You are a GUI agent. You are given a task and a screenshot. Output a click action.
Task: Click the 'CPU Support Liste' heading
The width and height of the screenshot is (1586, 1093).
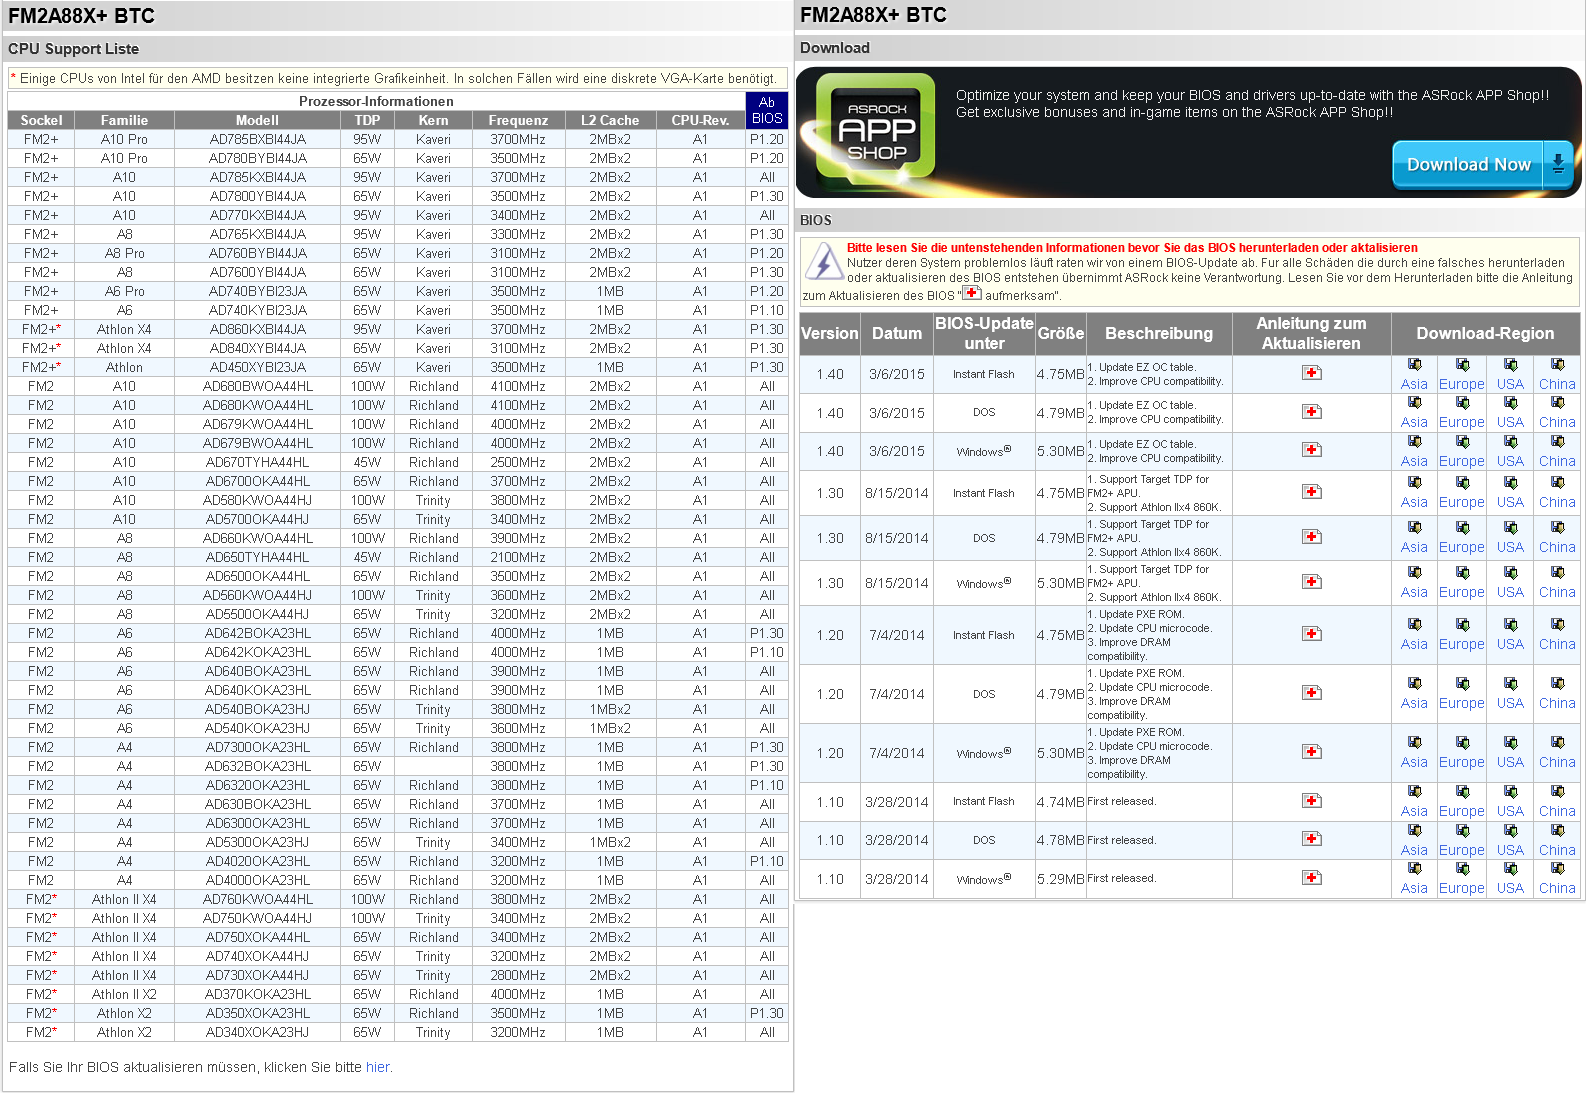(x=74, y=49)
